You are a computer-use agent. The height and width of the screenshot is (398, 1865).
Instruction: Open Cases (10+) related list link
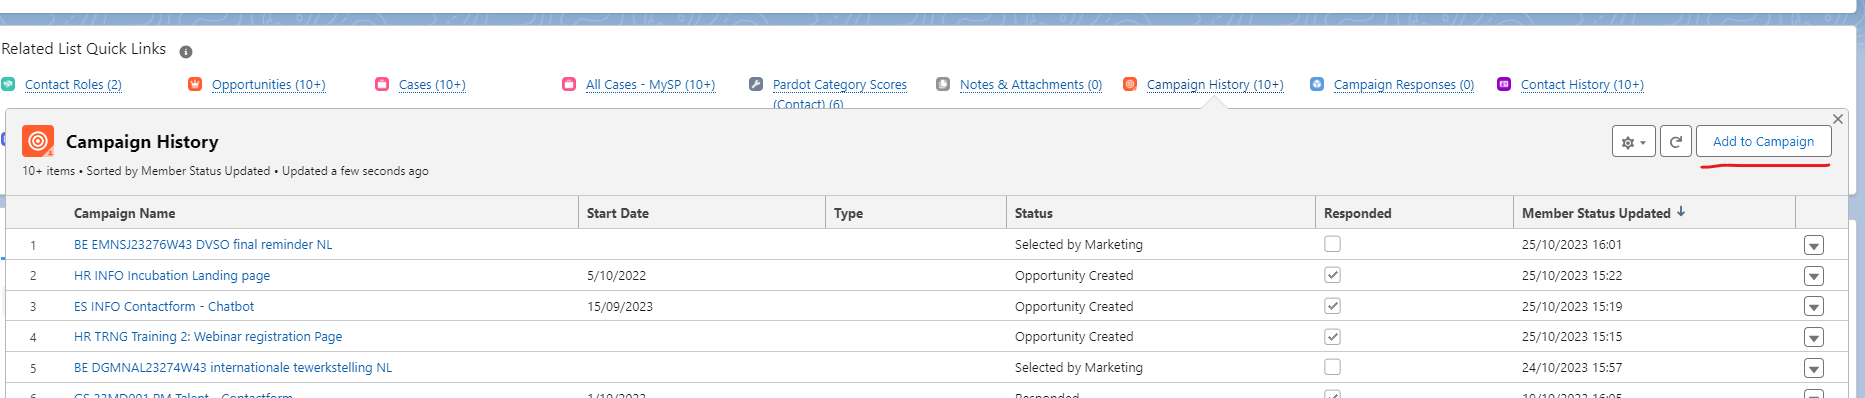pyautogui.click(x=432, y=85)
